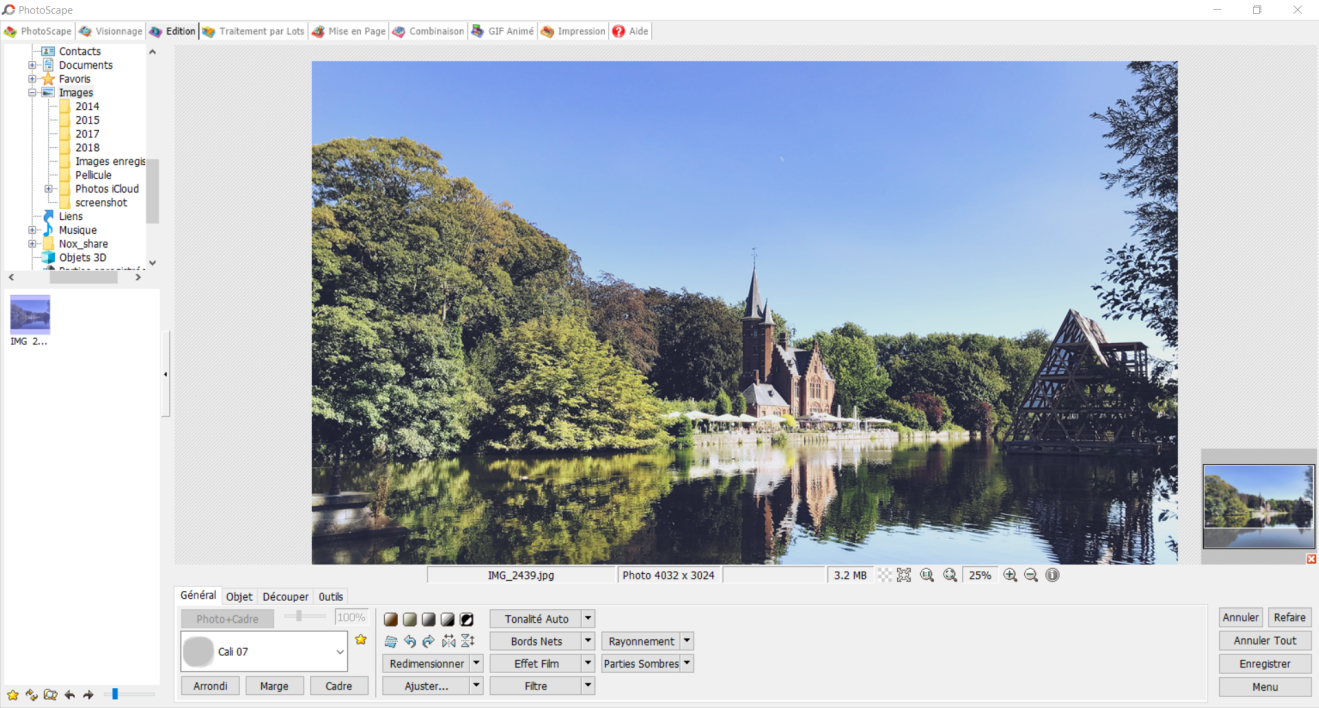This screenshot has height=708, width=1319.
Task: Click the yellow star beside the frame selector
Action: 361,640
